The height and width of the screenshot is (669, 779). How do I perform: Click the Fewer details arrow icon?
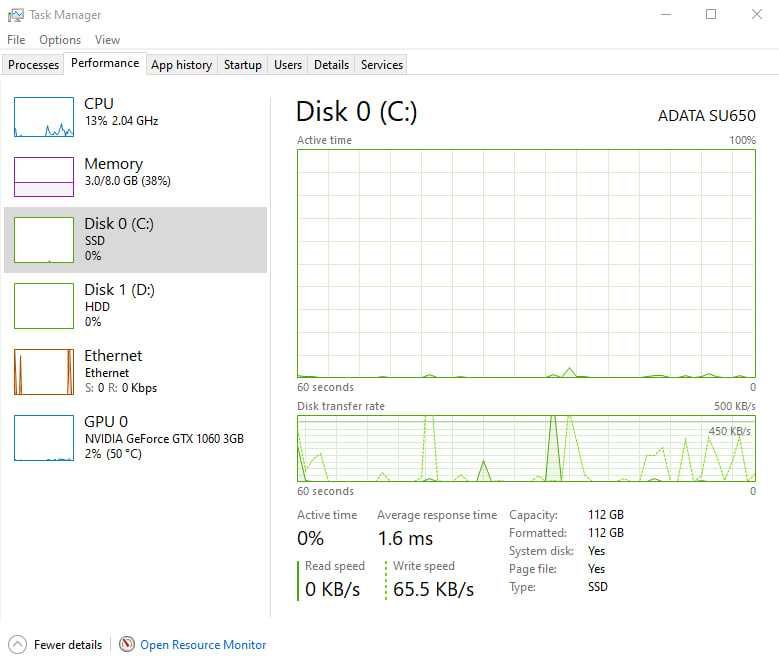click(x=17, y=645)
